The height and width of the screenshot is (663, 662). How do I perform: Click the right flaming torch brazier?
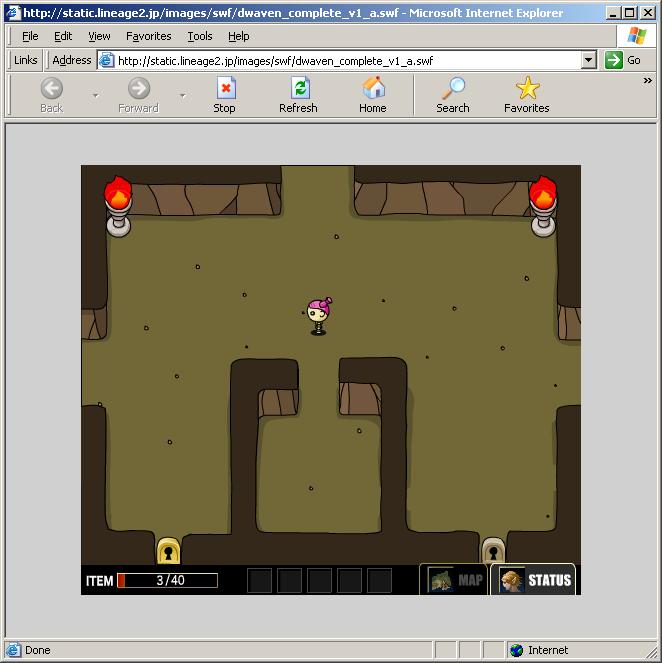543,206
